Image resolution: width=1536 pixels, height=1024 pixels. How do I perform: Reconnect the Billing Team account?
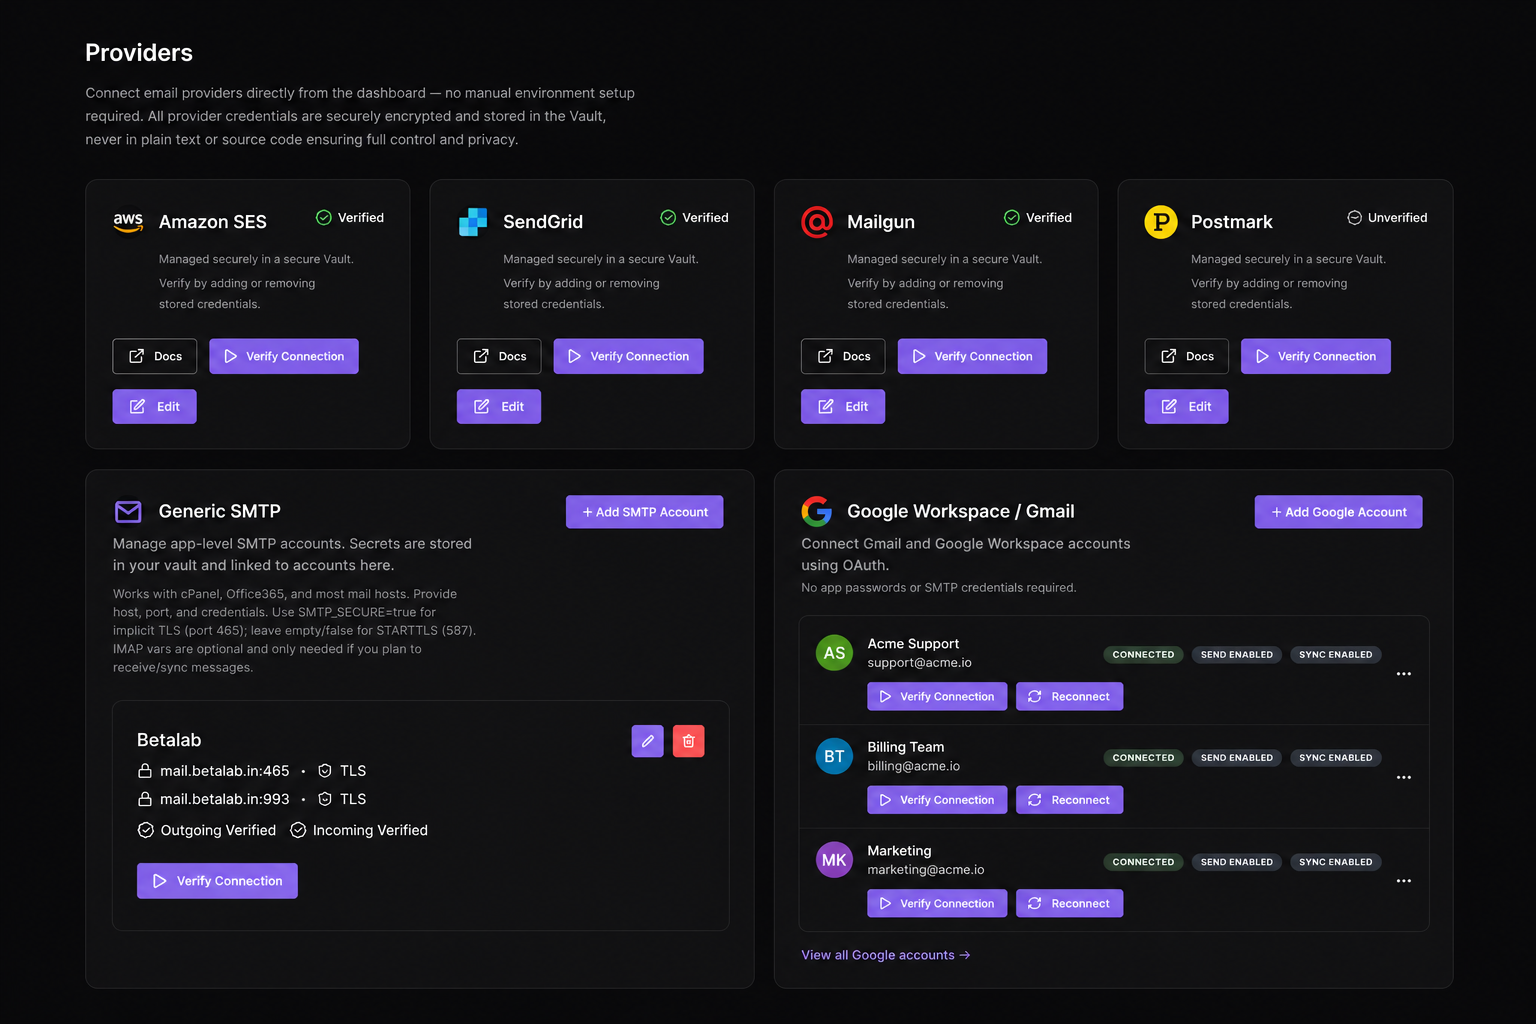(x=1070, y=800)
